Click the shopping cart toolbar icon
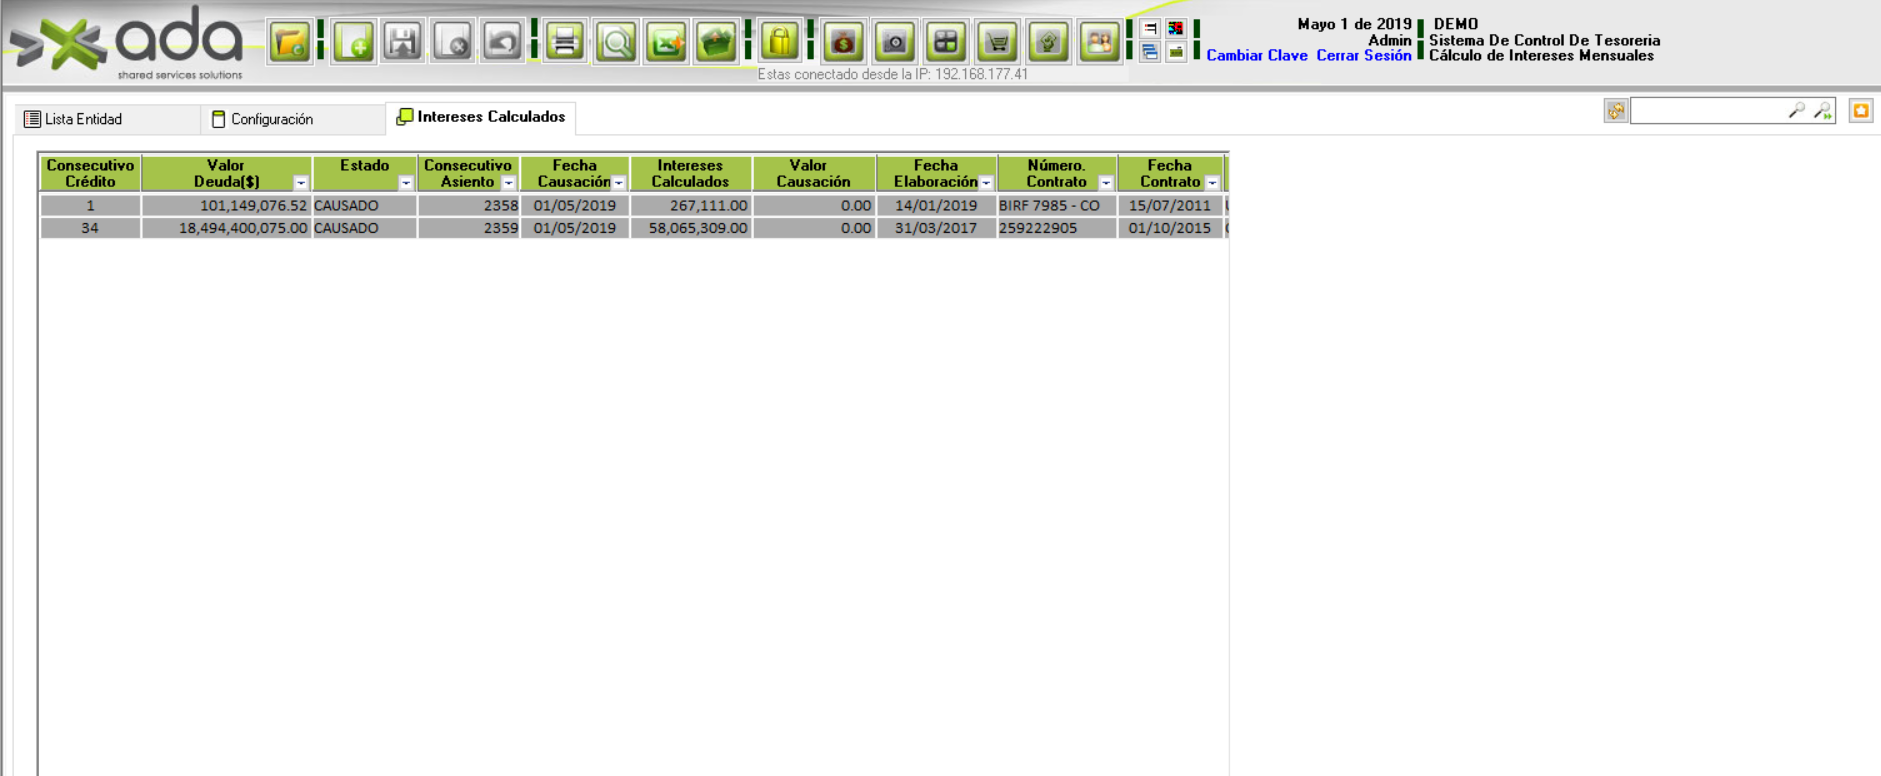Viewport: 1881px width, 776px height. pos(997,43)
